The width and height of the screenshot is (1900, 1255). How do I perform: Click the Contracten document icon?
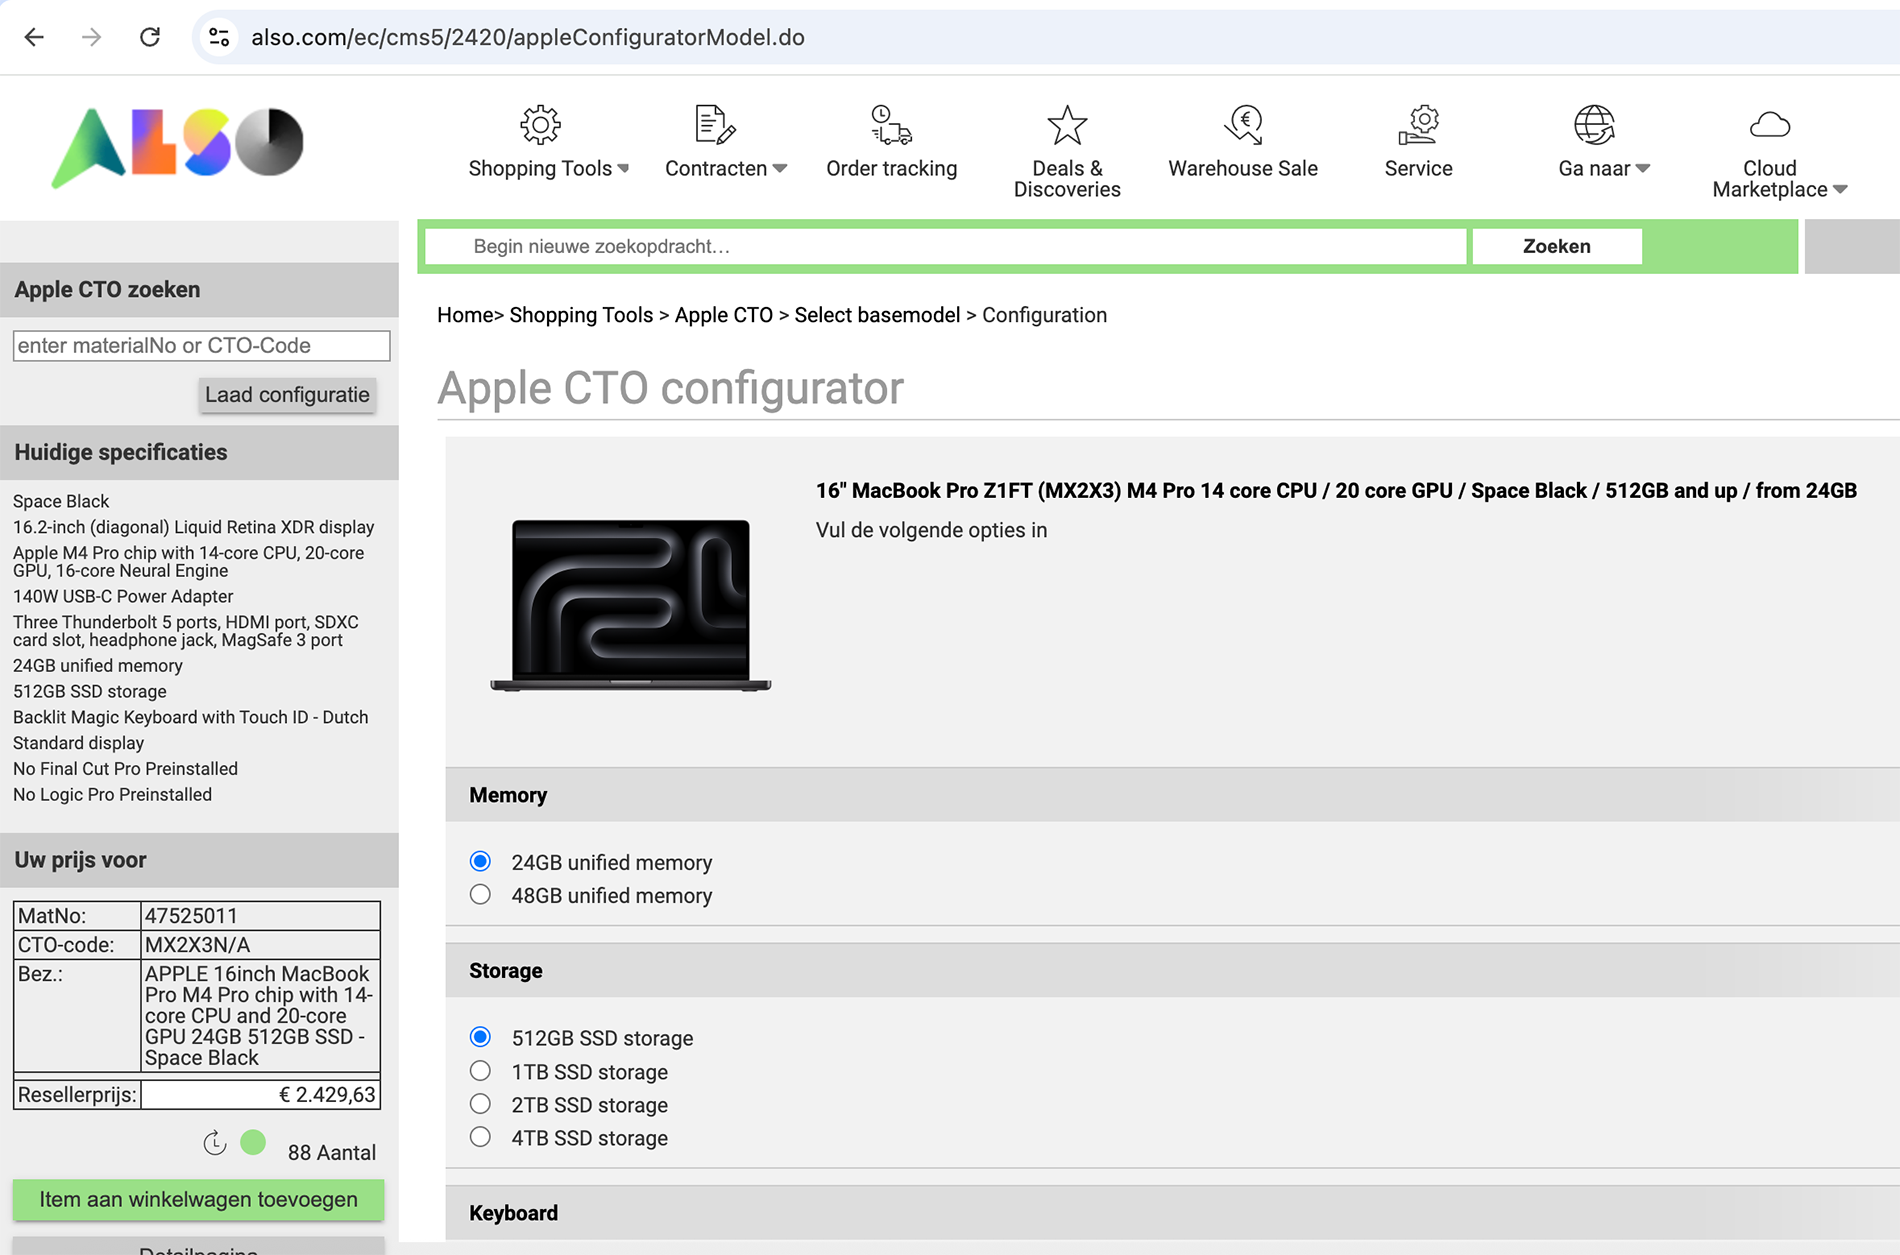click(715, 125)
